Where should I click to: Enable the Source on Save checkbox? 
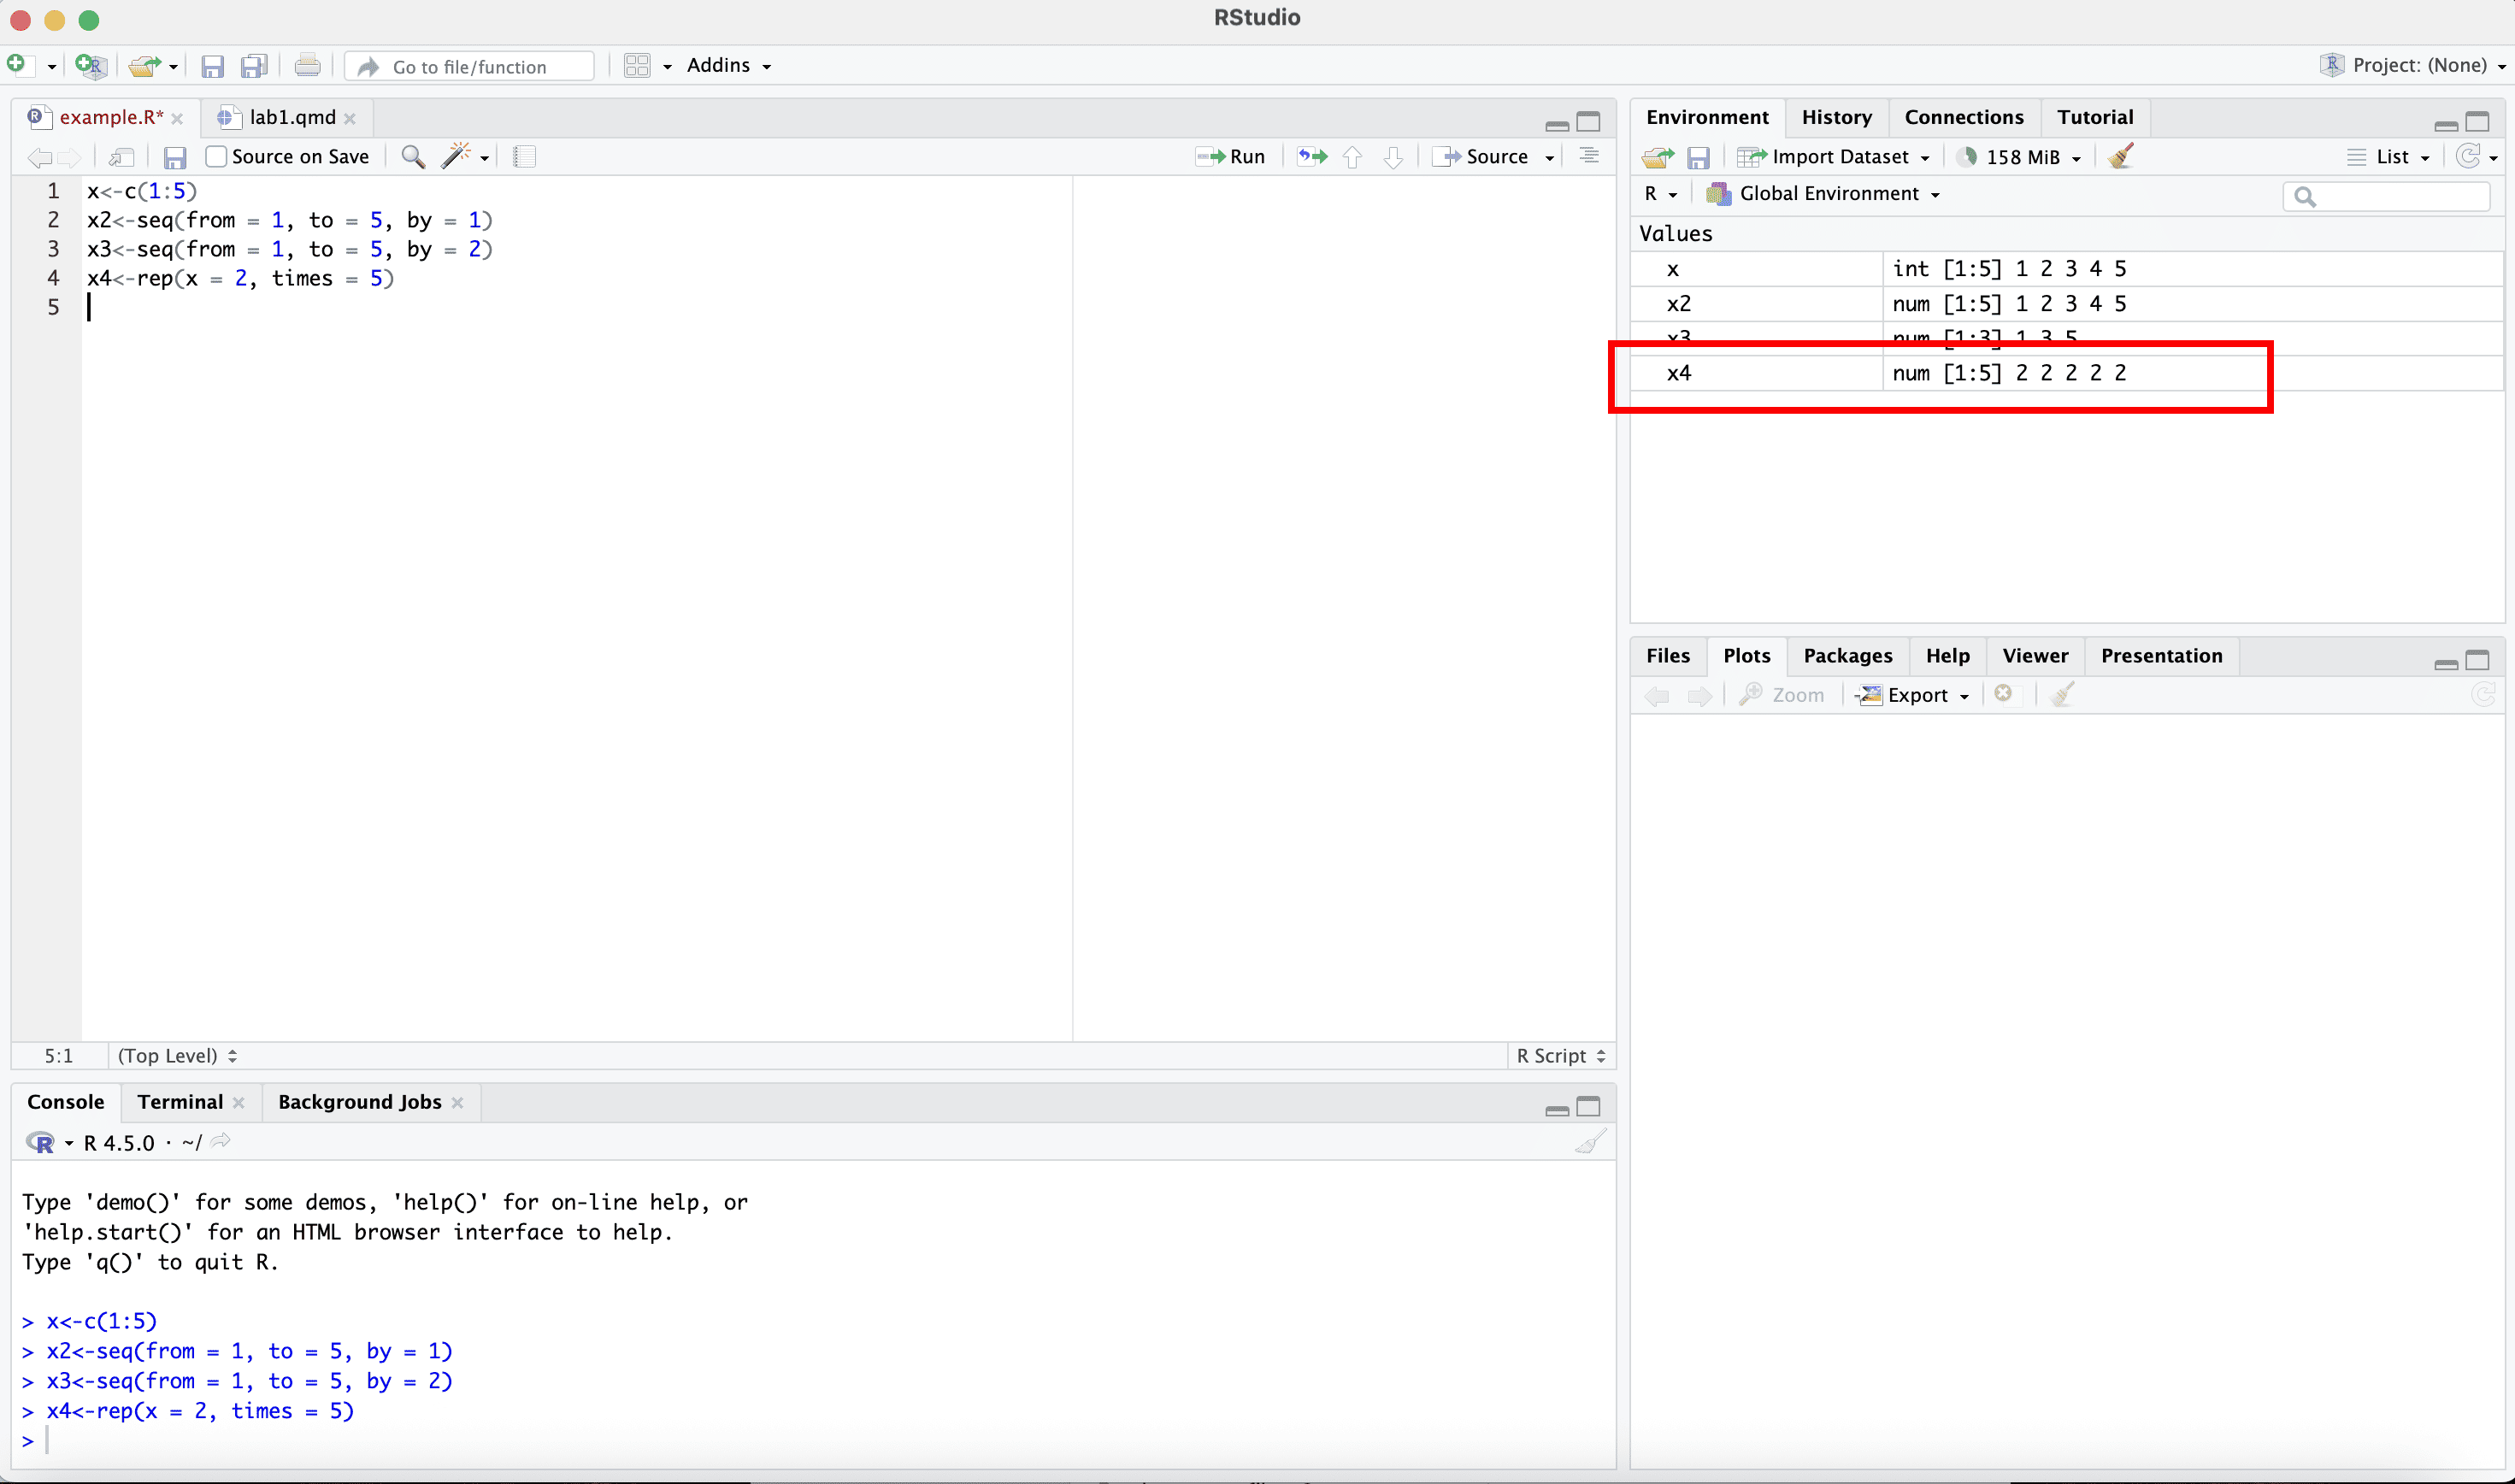216,157
